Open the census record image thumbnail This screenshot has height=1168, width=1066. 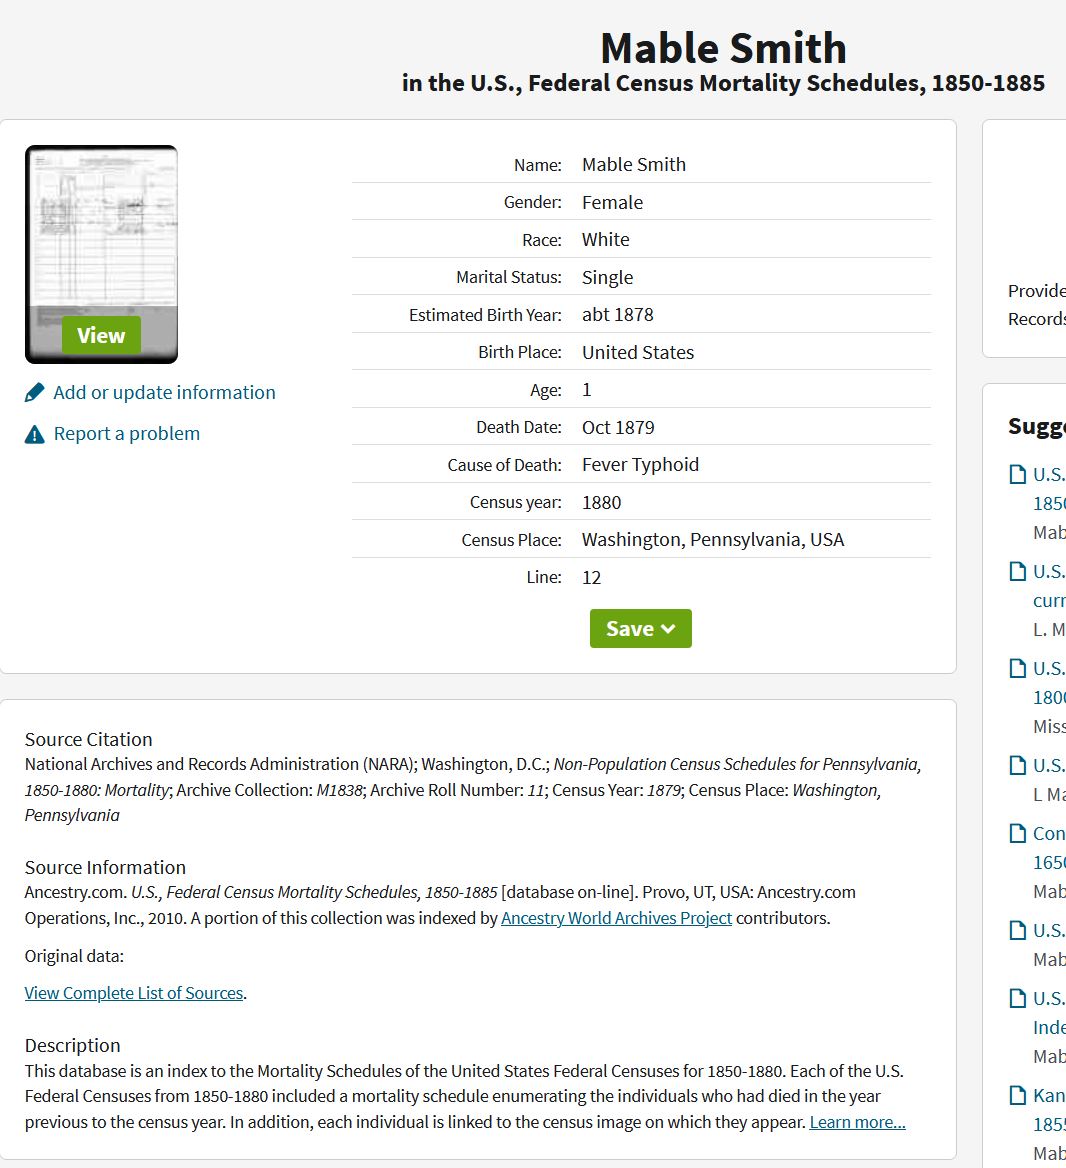tap(101, 254)
